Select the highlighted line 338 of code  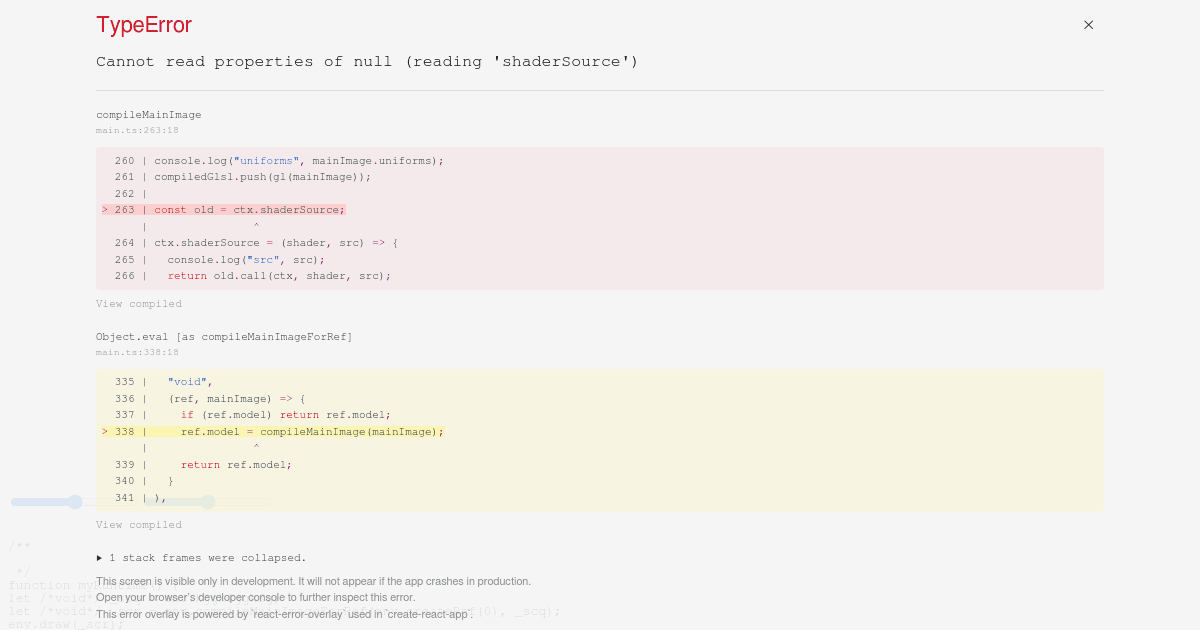point(270,431)
